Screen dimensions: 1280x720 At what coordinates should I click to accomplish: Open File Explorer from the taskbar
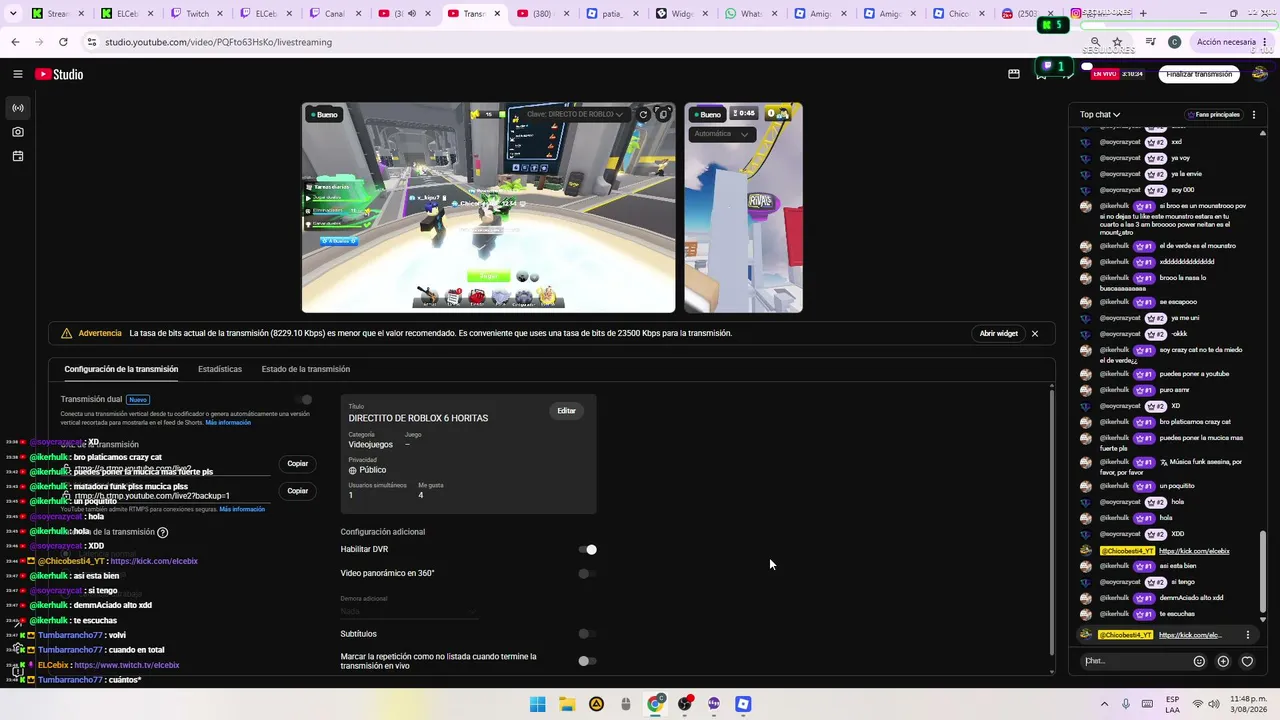pyautogui.click(x=567, y=704)
